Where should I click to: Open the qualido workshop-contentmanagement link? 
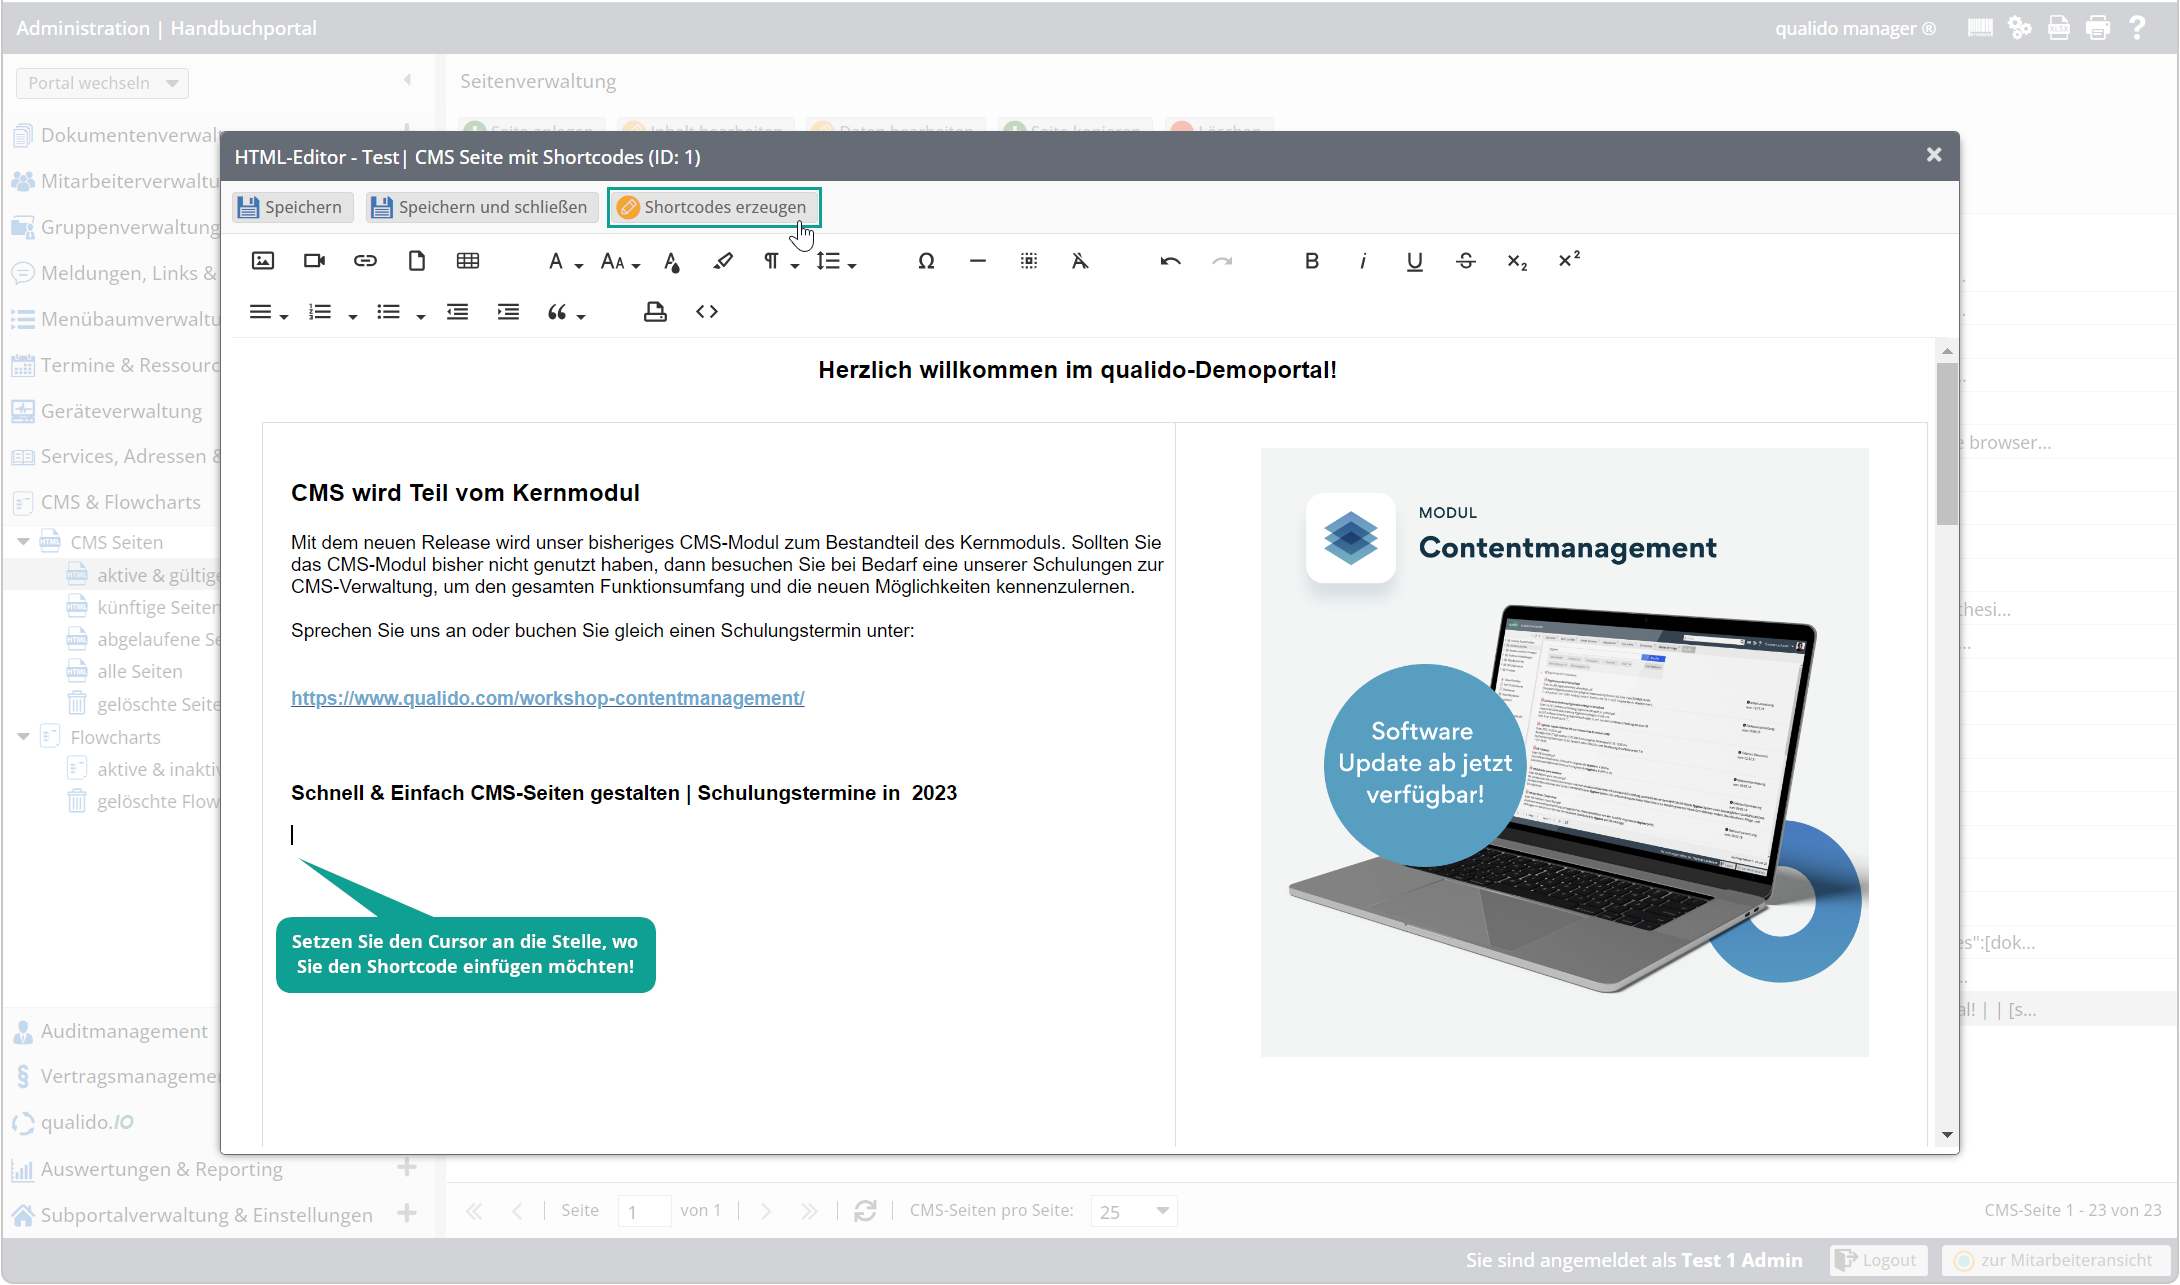click(x=547, y=698)
